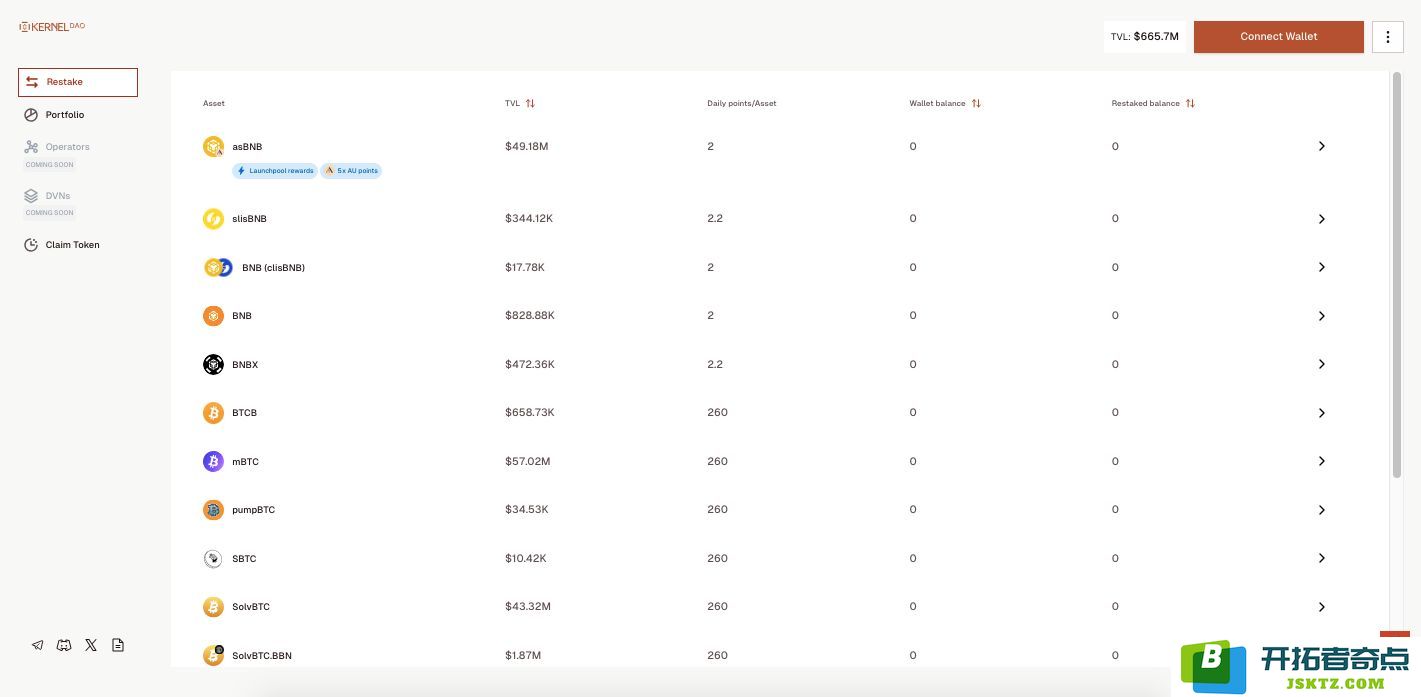Image resolution: width=1421 pixels, height=697 pixels.
Task: Click the $472.36K TVL value
Action: click(530, 365)
